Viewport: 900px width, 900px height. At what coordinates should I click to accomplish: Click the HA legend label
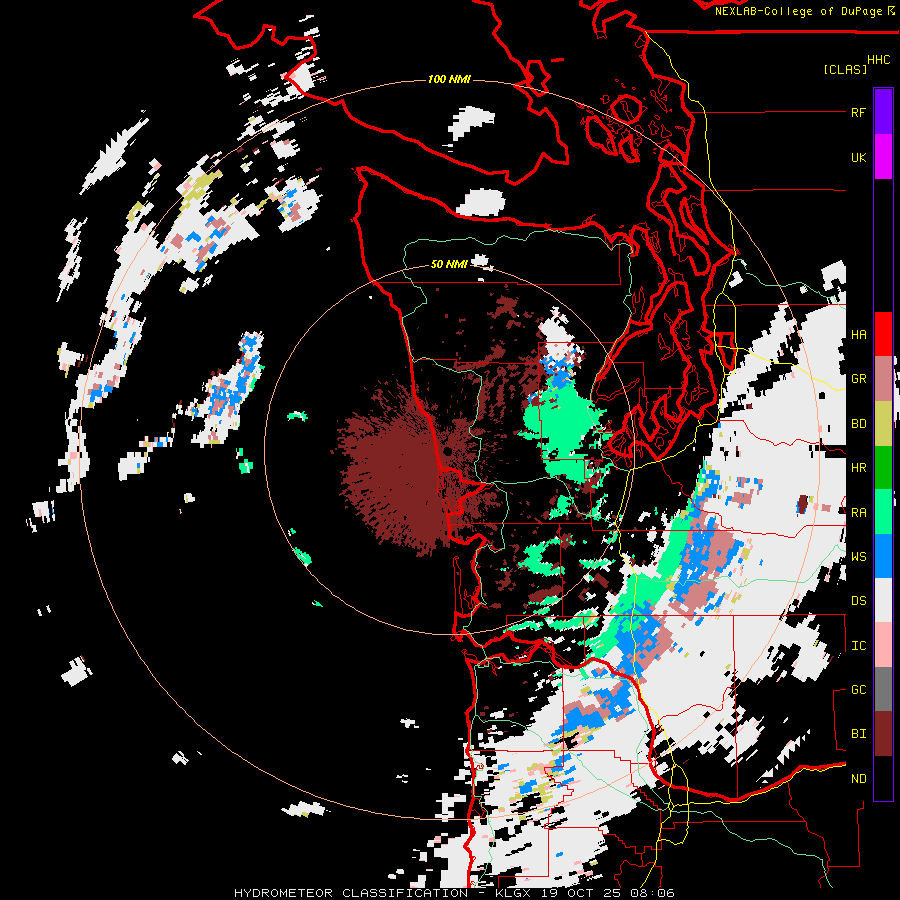858,335
